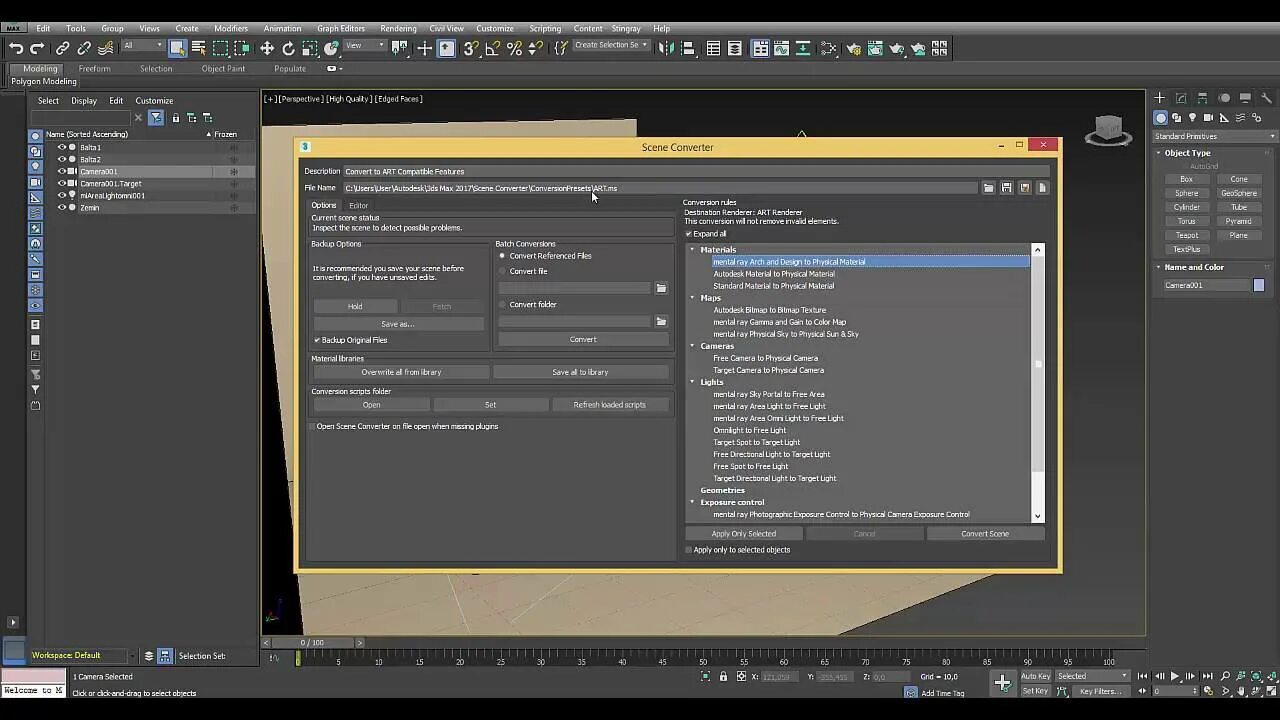Click the browse icon for Convert file

(661, 288)
